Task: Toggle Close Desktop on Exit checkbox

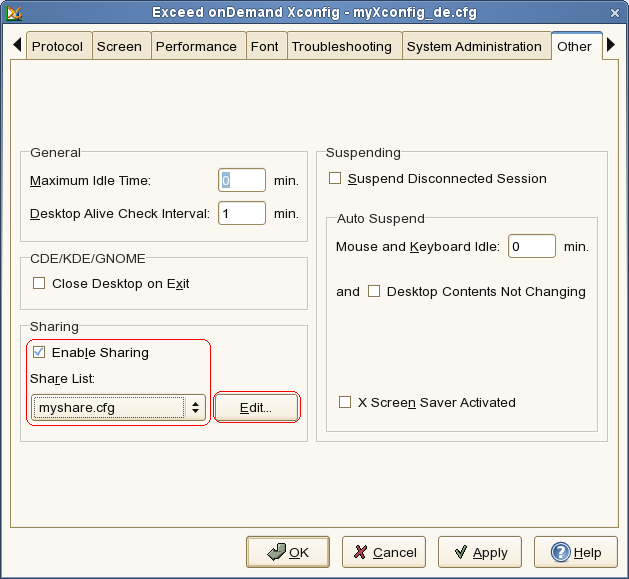Action: pos(40,284)
